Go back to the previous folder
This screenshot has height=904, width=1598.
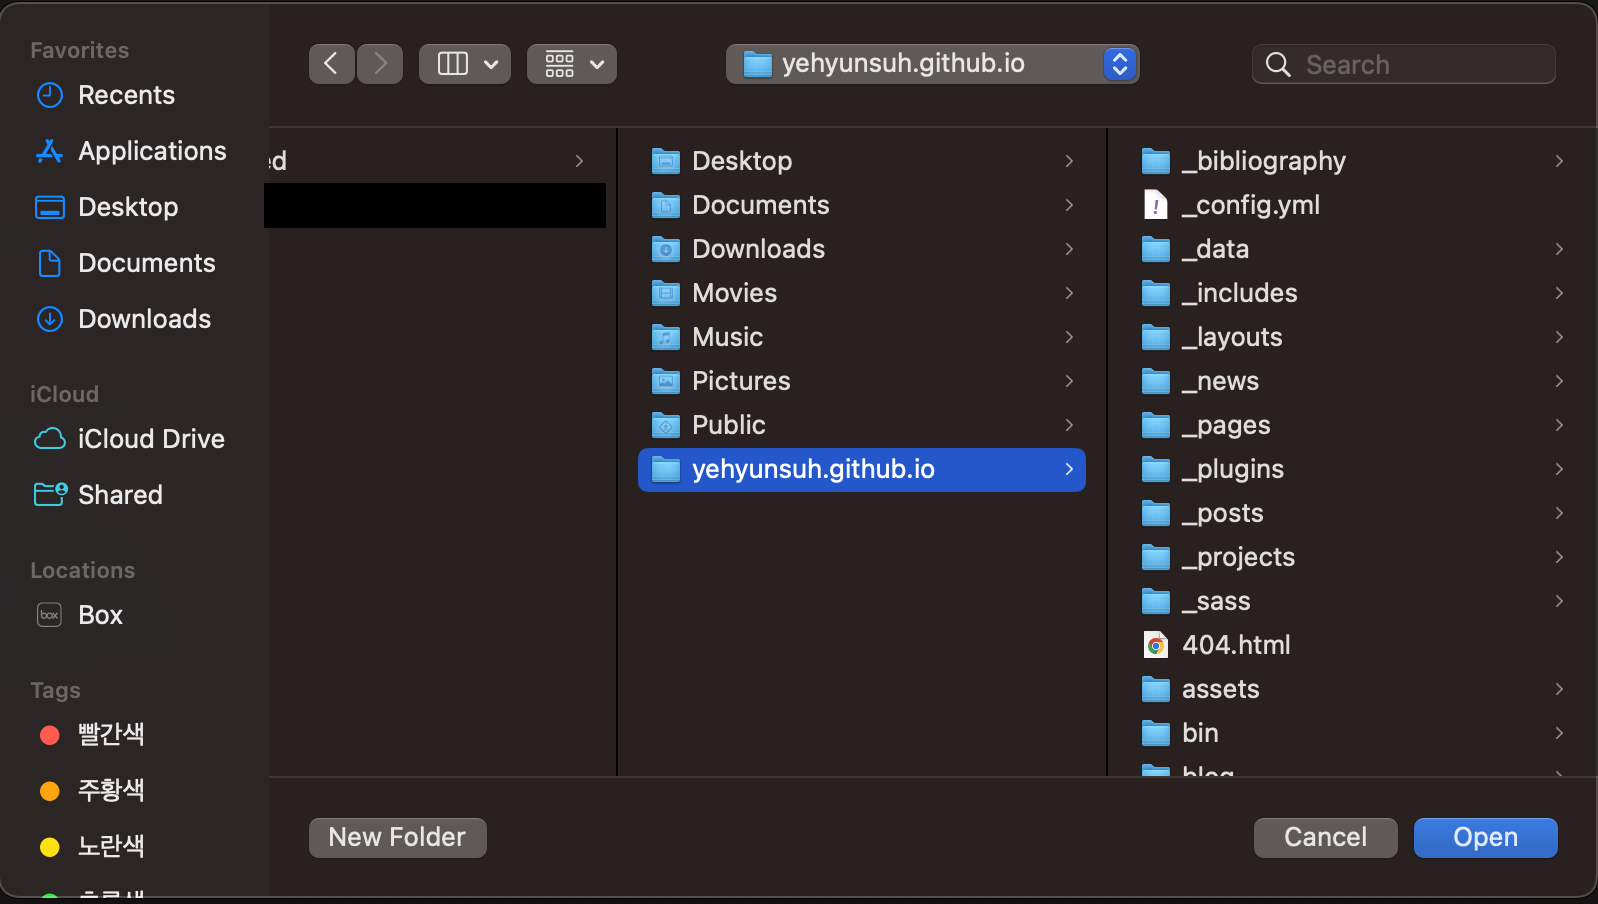point(331,64)
